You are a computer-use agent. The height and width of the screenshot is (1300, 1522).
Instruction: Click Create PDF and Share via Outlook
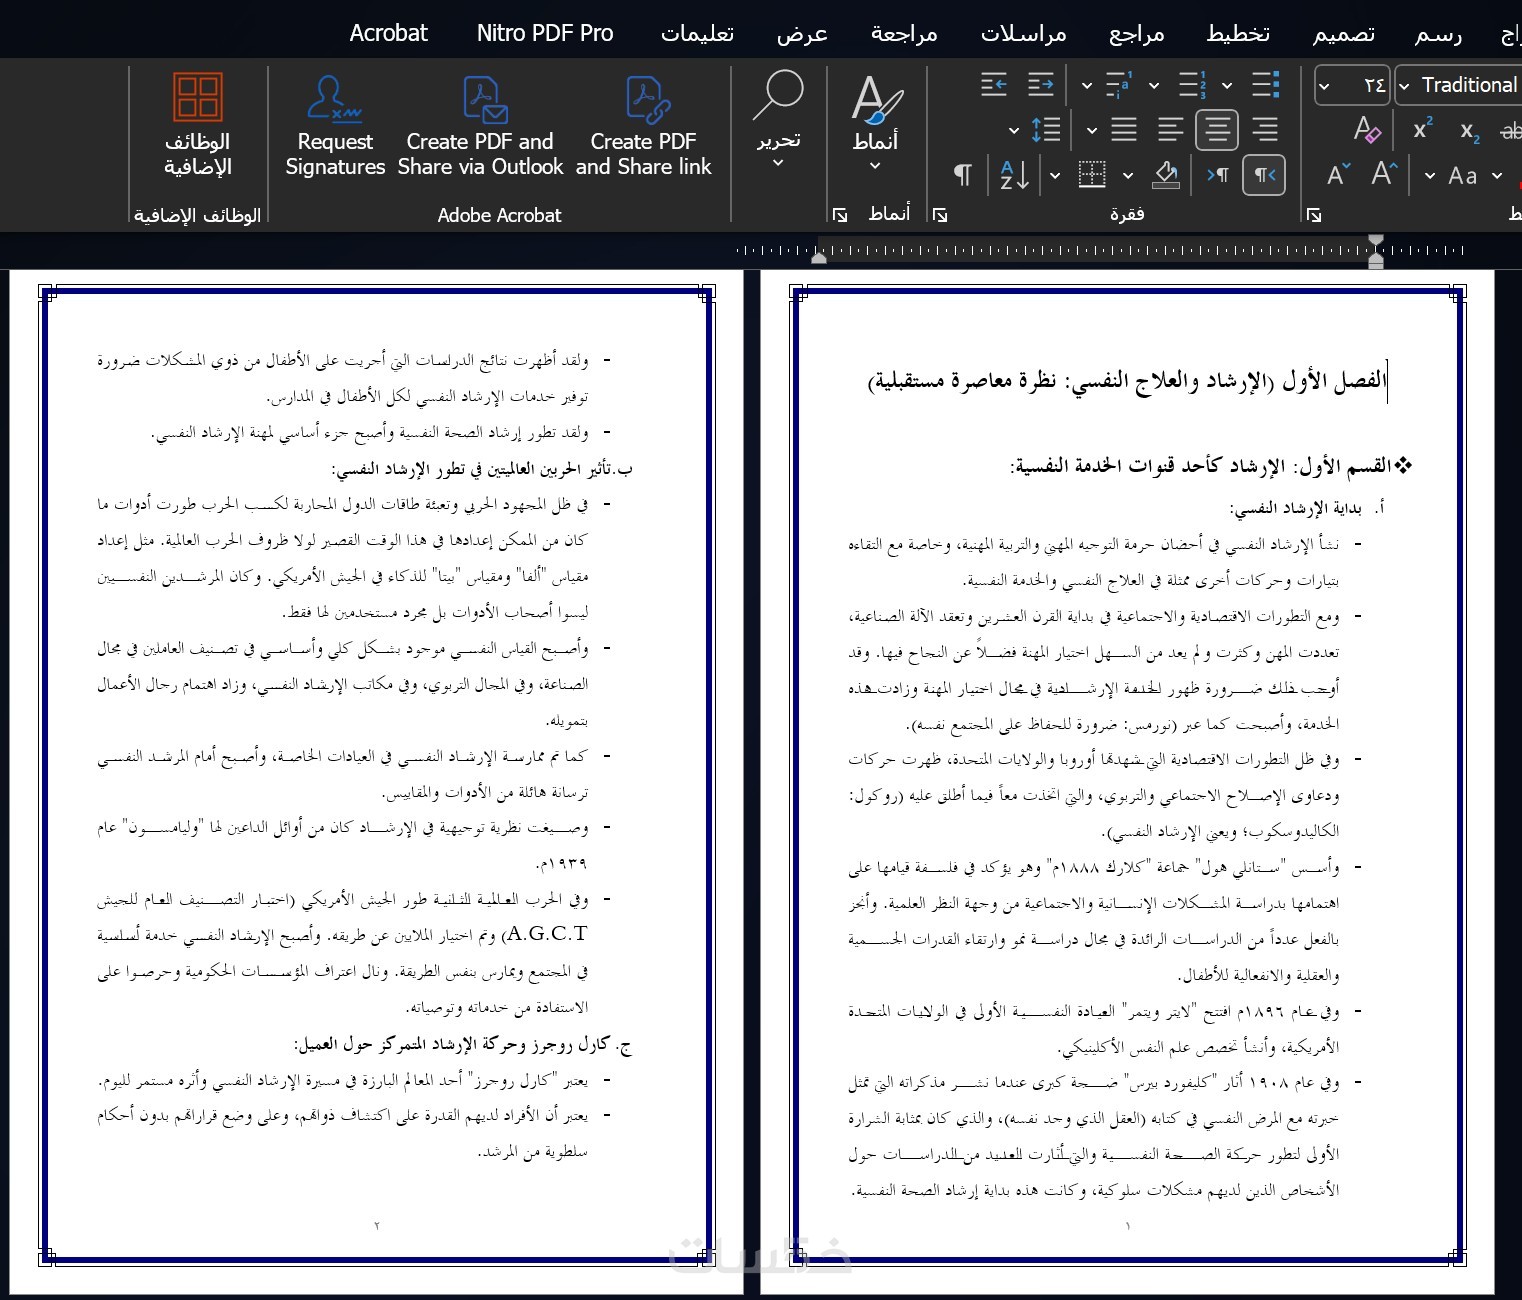[480, 124]
